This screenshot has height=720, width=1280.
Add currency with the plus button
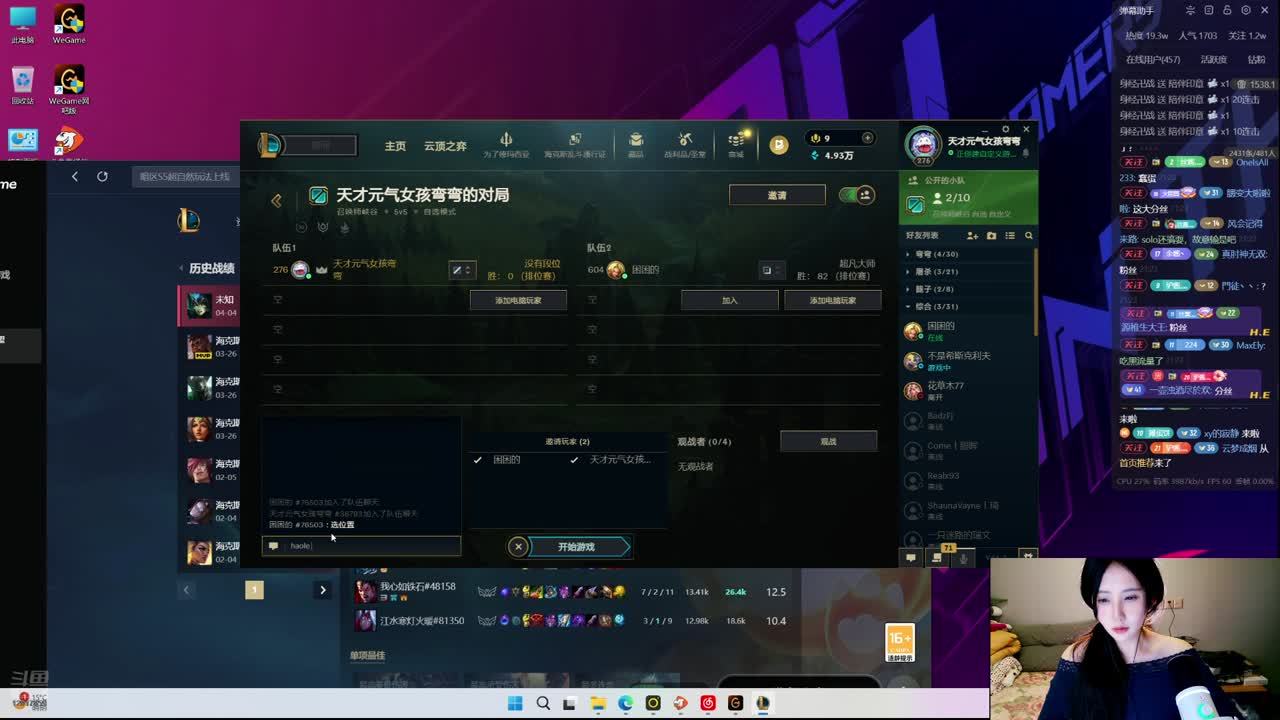(867, 138)
